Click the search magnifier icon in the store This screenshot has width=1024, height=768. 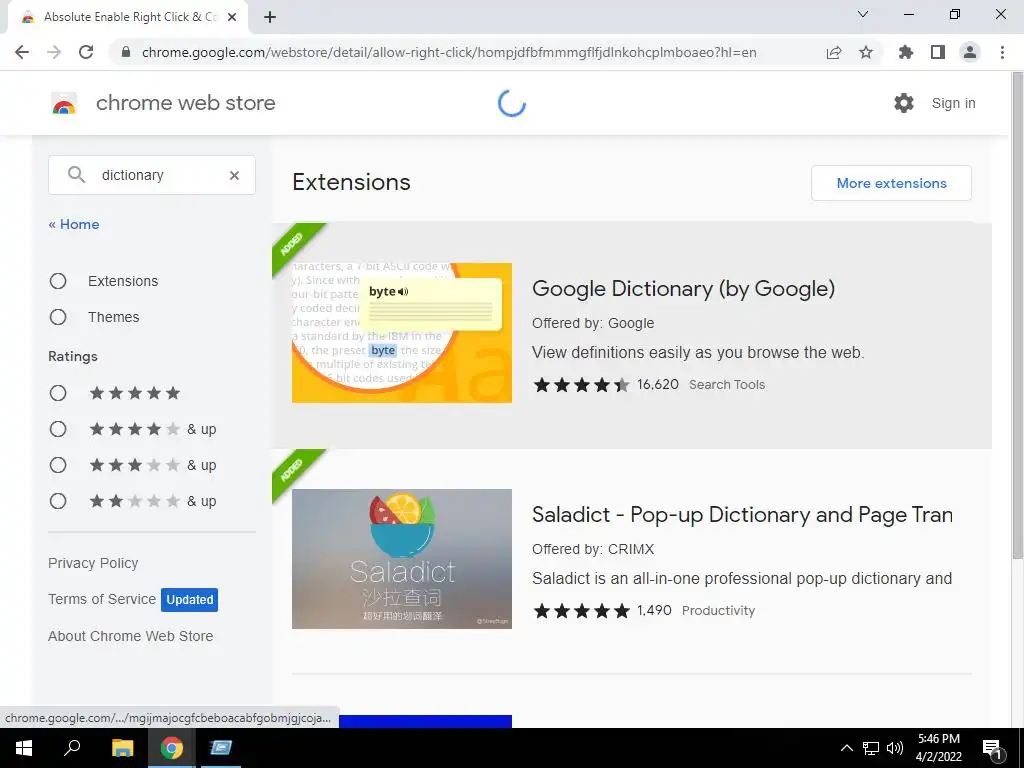(76, 174)
